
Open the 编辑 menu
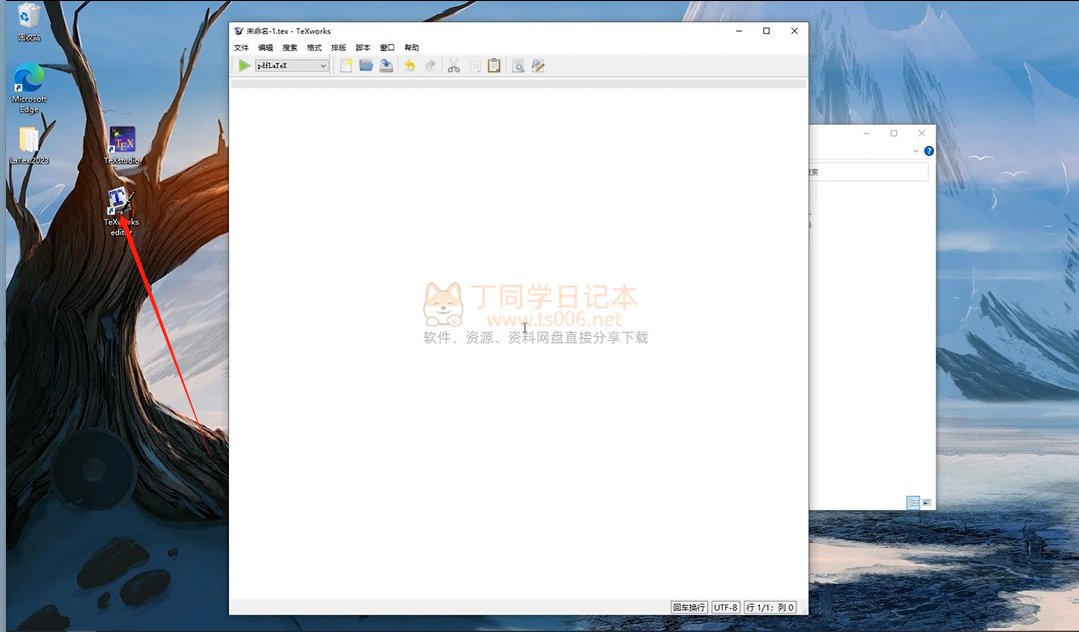click(x=266, y=48)
